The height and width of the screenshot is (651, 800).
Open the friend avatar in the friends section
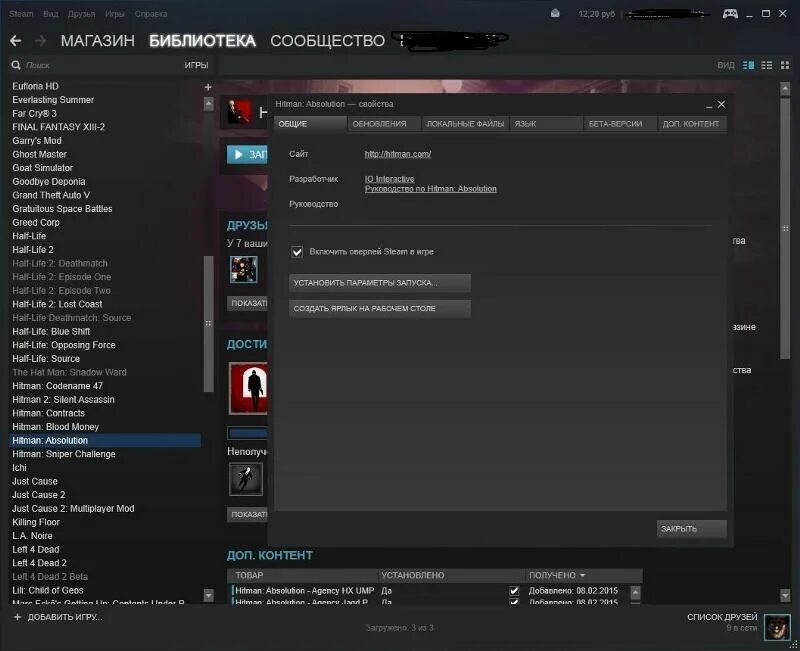244,269
